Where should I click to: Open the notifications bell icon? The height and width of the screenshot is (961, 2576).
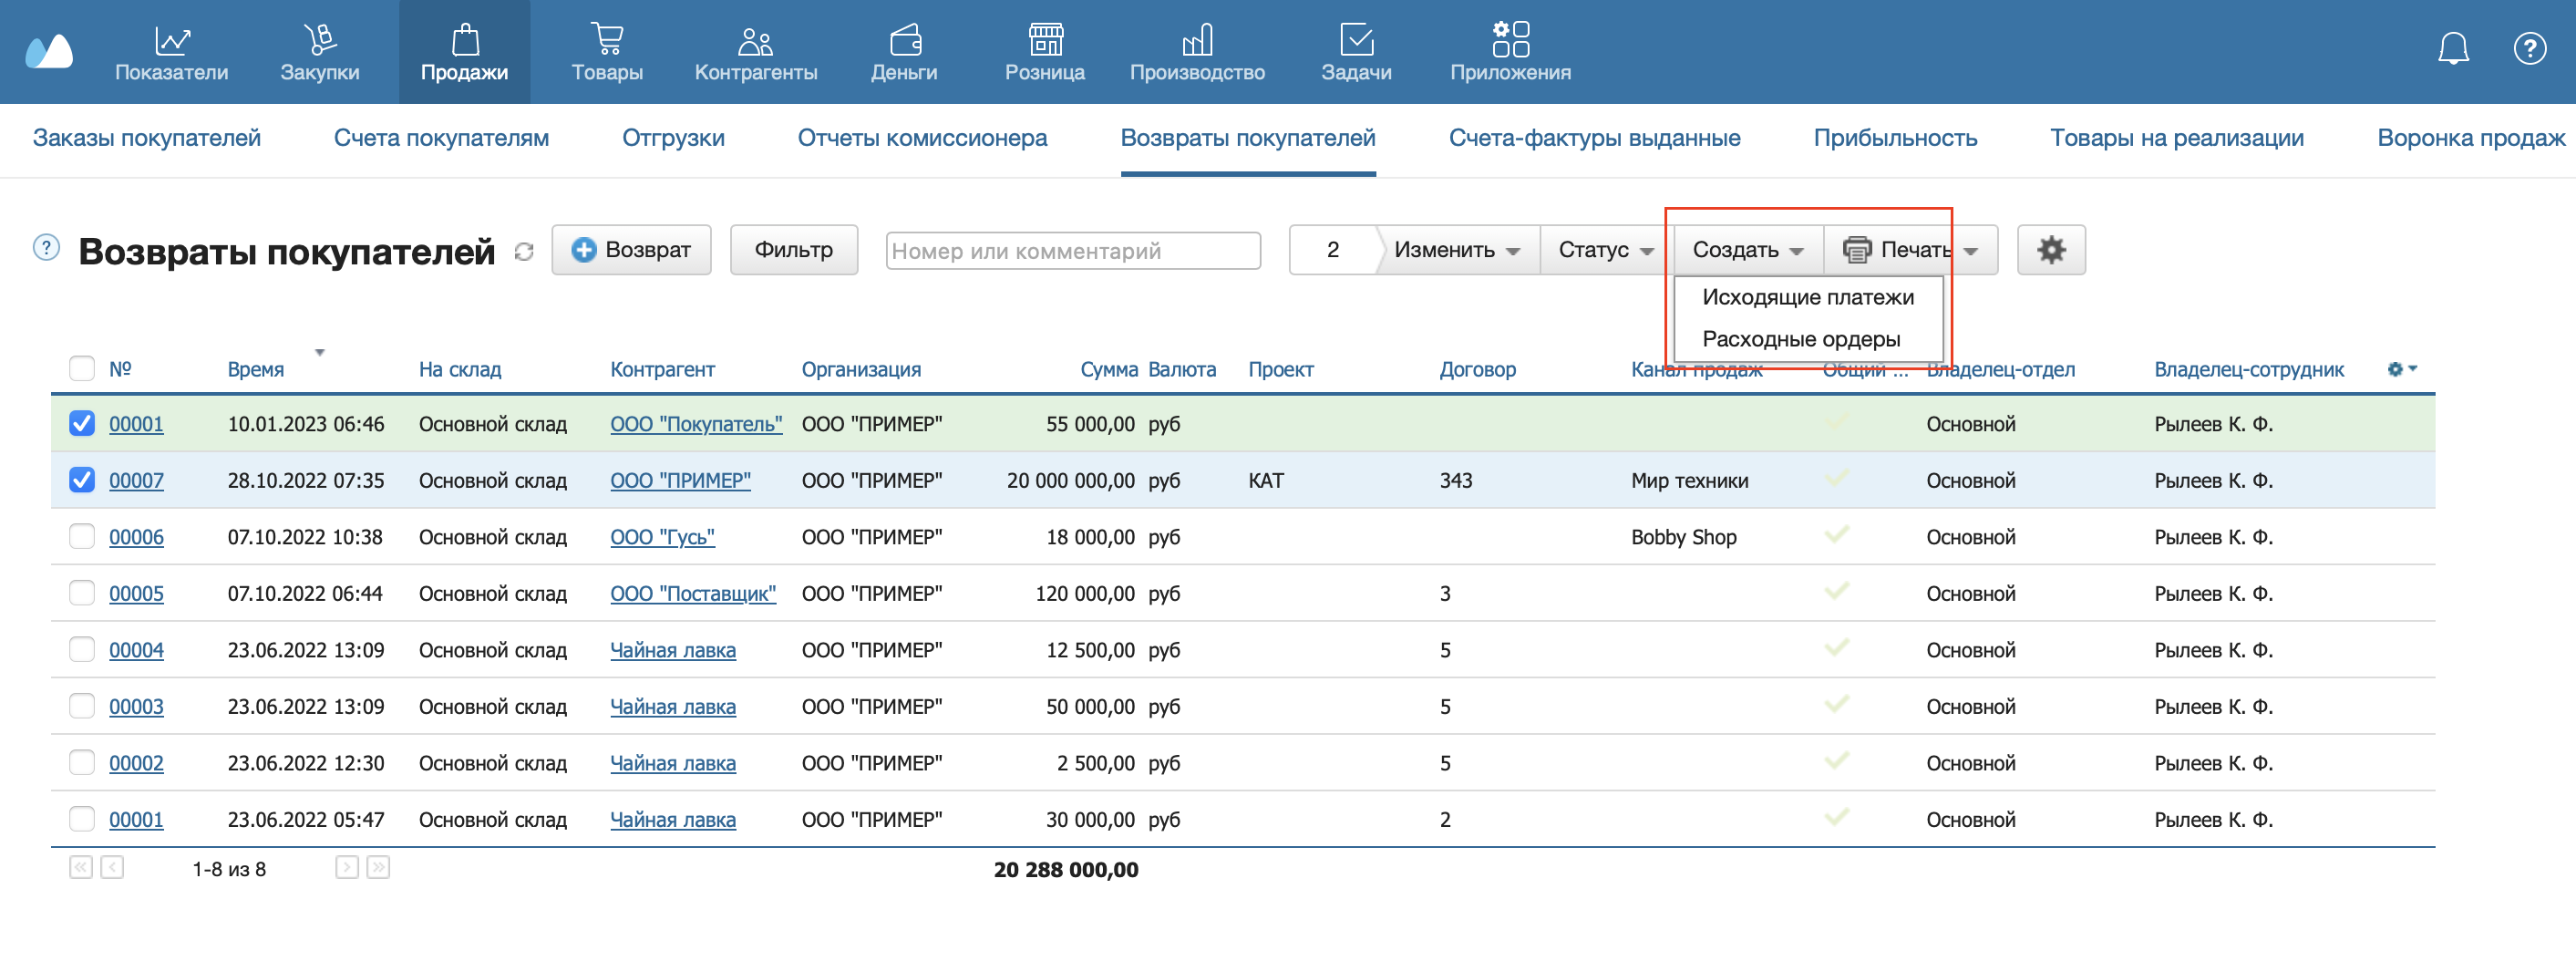(2452, 48)
